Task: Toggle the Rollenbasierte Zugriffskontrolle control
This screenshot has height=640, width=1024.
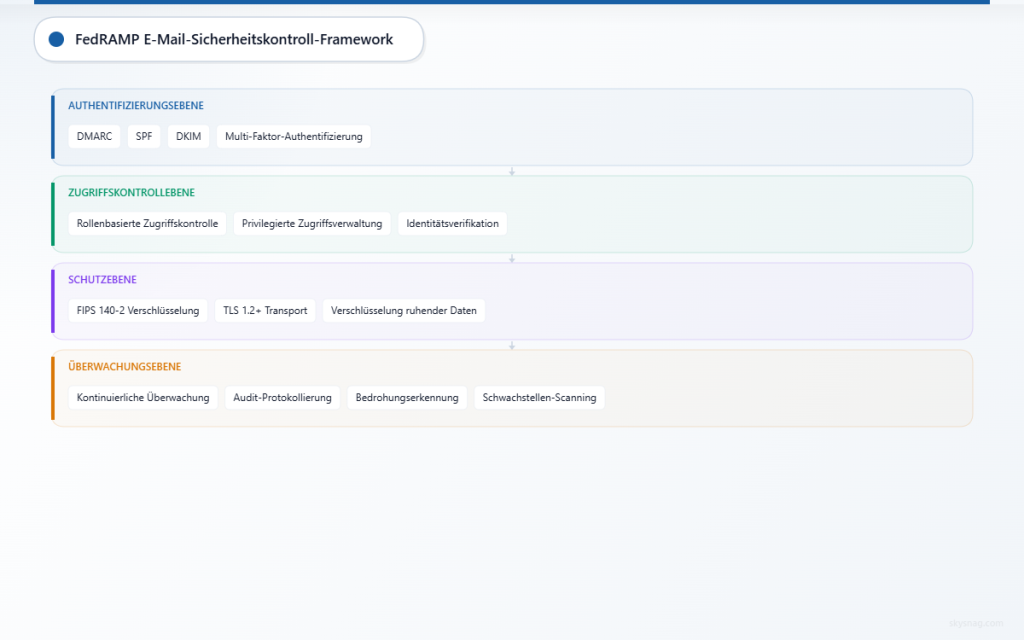Action: [148, 223]
